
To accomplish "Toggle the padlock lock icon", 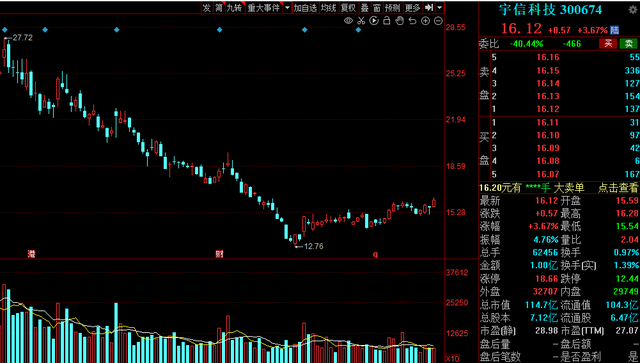I will pyautogui.click(x=387, y=20).
